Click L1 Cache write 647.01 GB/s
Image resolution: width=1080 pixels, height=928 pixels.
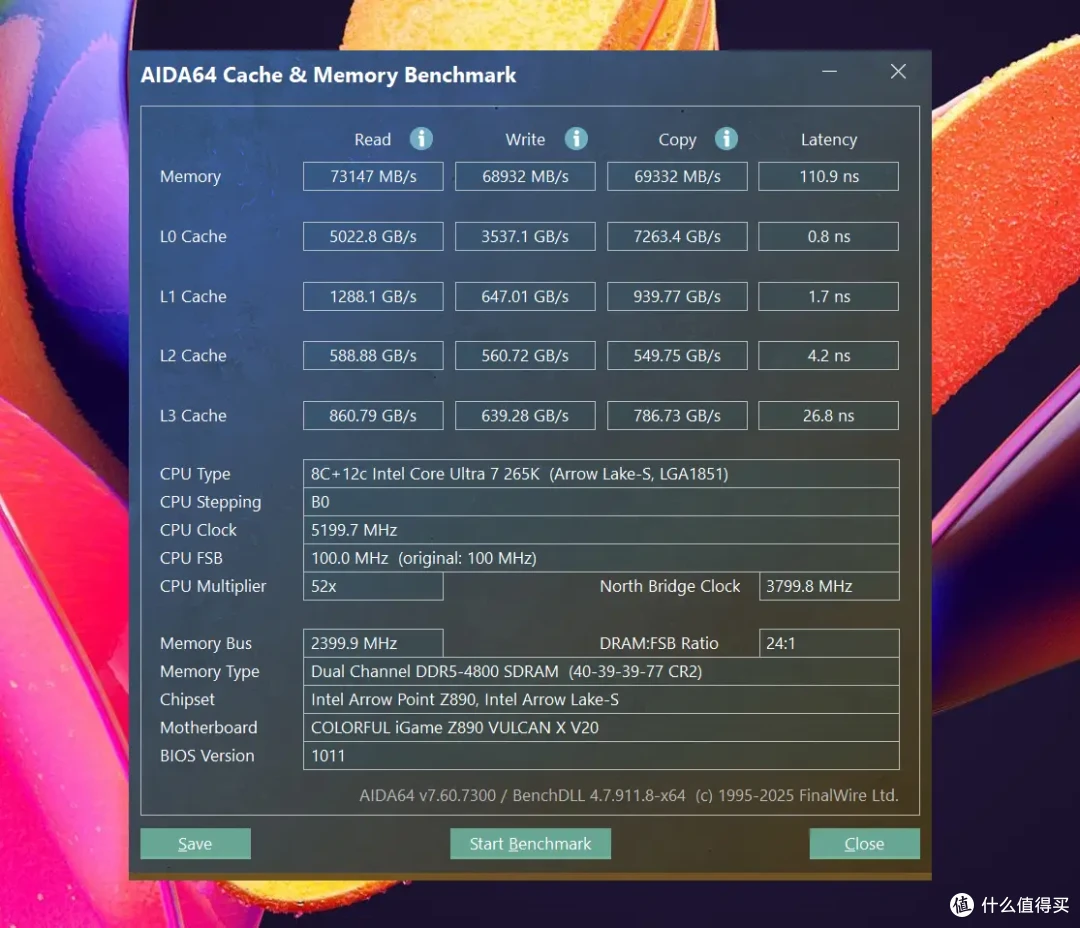(526, 296)
